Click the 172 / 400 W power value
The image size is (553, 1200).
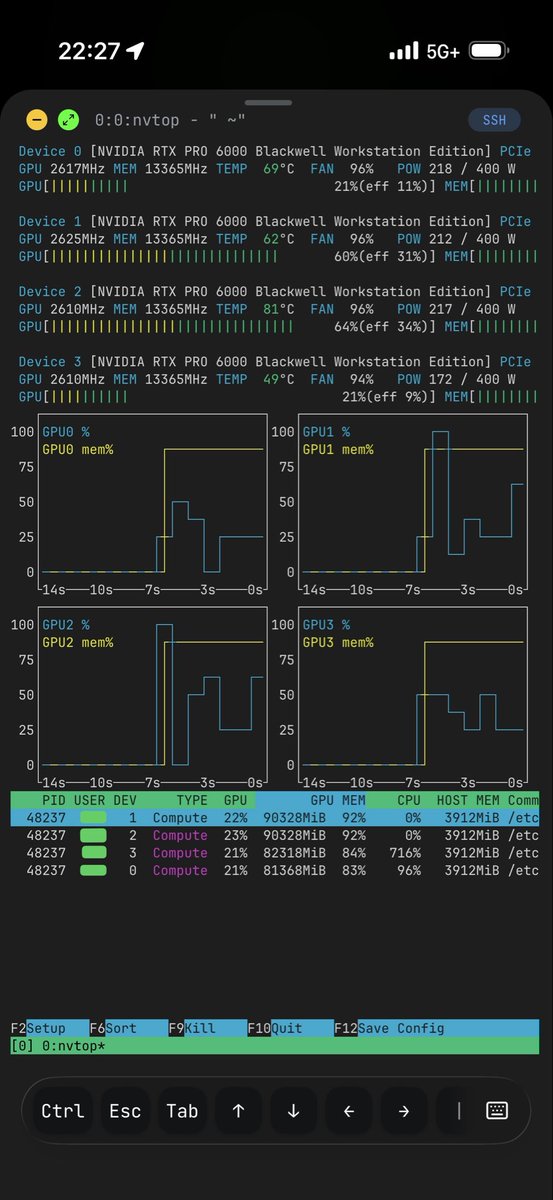coord(472,379)
